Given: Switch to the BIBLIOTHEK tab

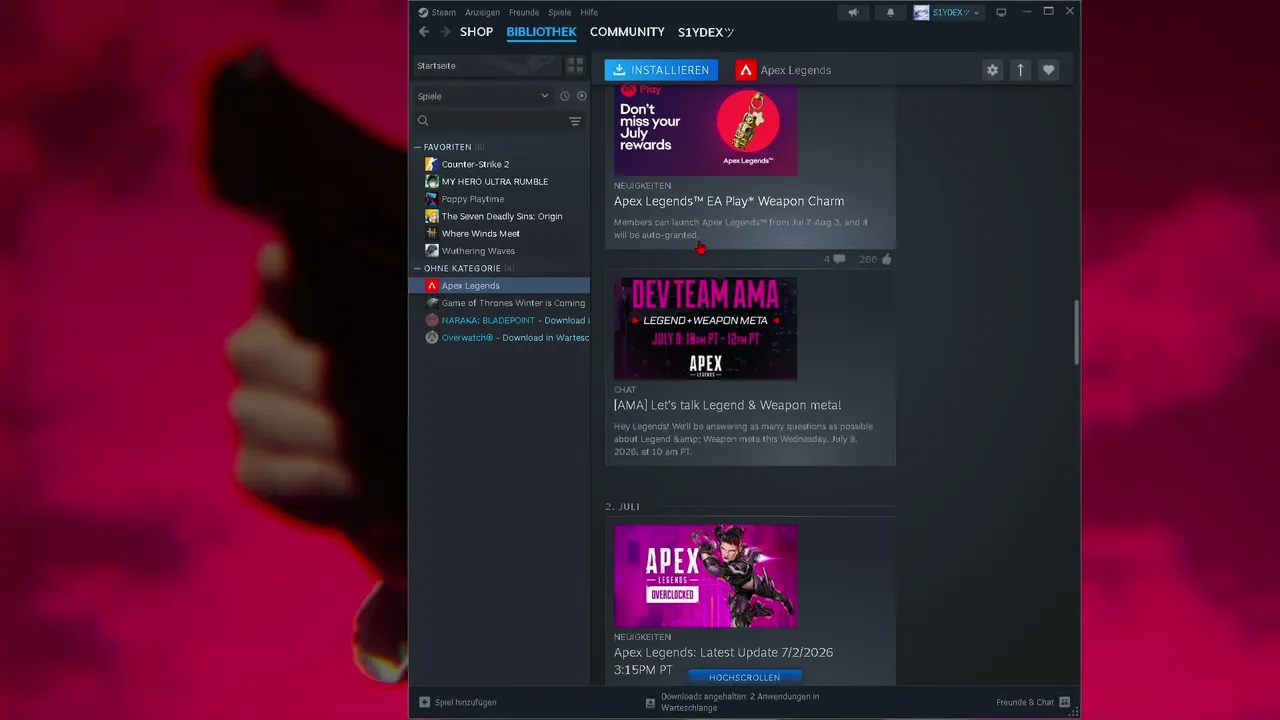Looking at the screenshot, I should (541, 32).
